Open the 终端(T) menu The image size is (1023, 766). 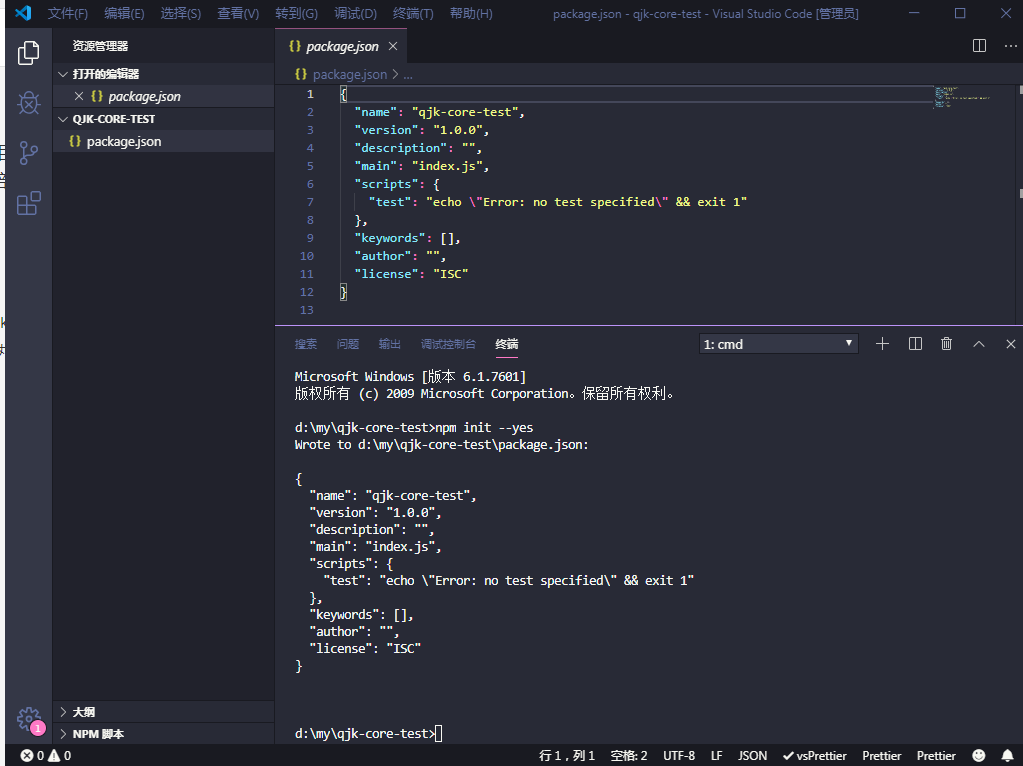coord(413,13)
